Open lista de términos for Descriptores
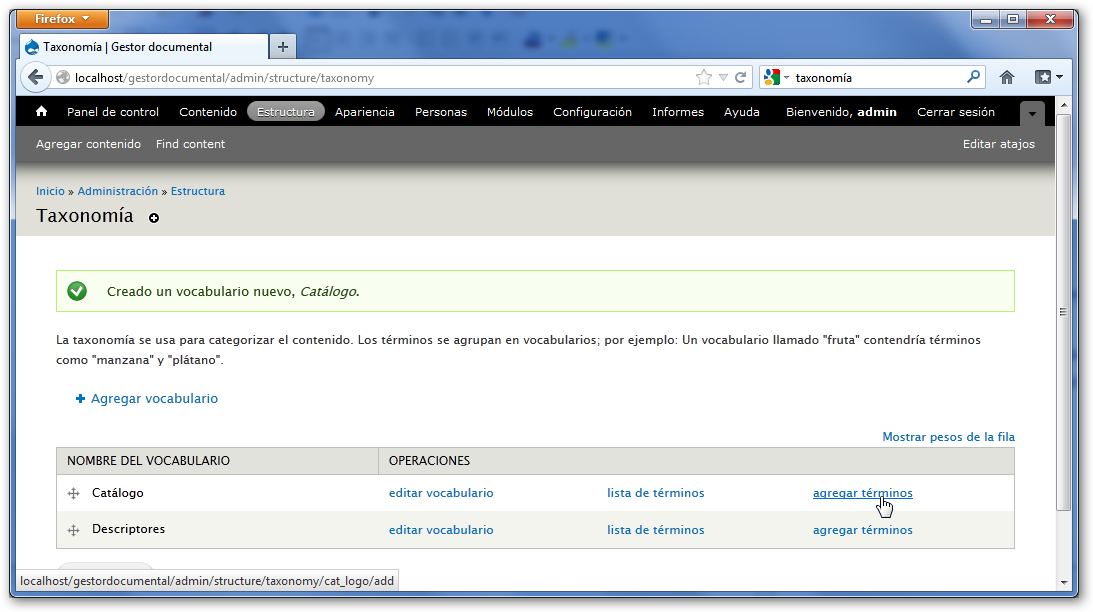This screenshot has height=612, width=1093. (655, 530)
